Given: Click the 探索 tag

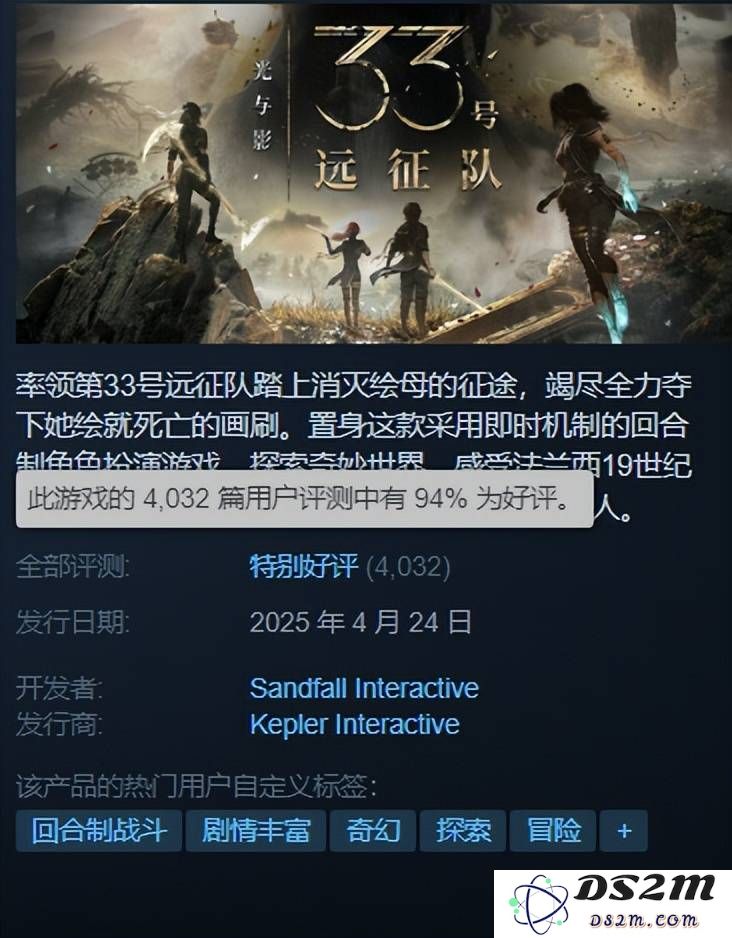Looking at the screenshot, I should point(463,830).
